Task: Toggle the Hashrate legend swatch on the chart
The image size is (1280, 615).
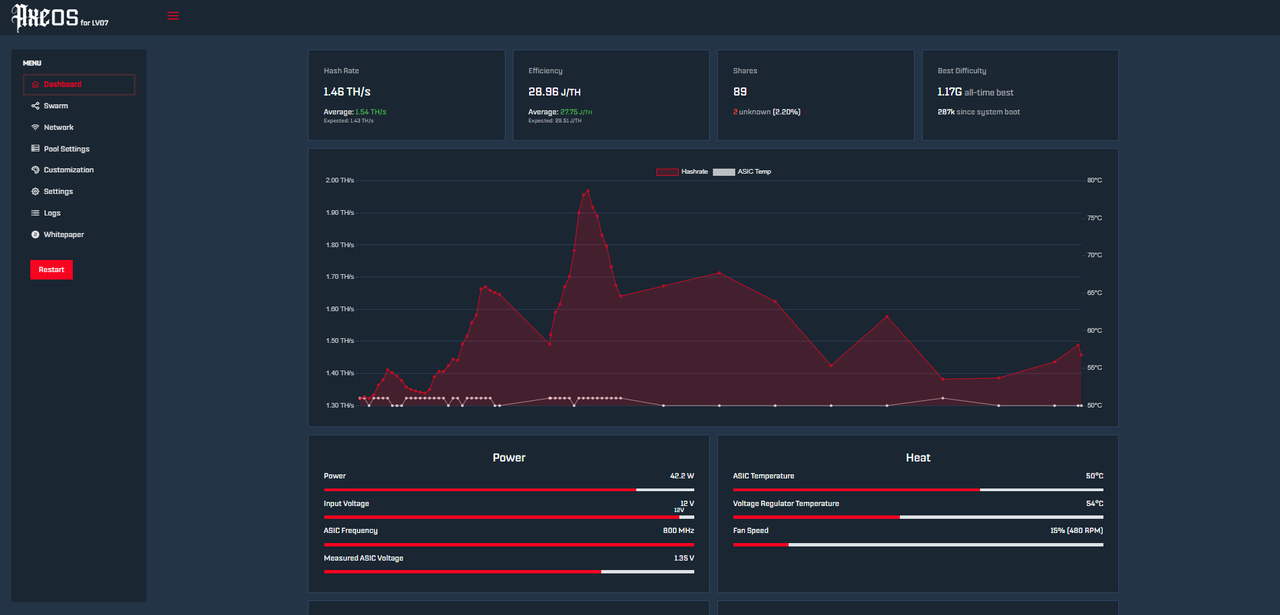Action: 667,172
